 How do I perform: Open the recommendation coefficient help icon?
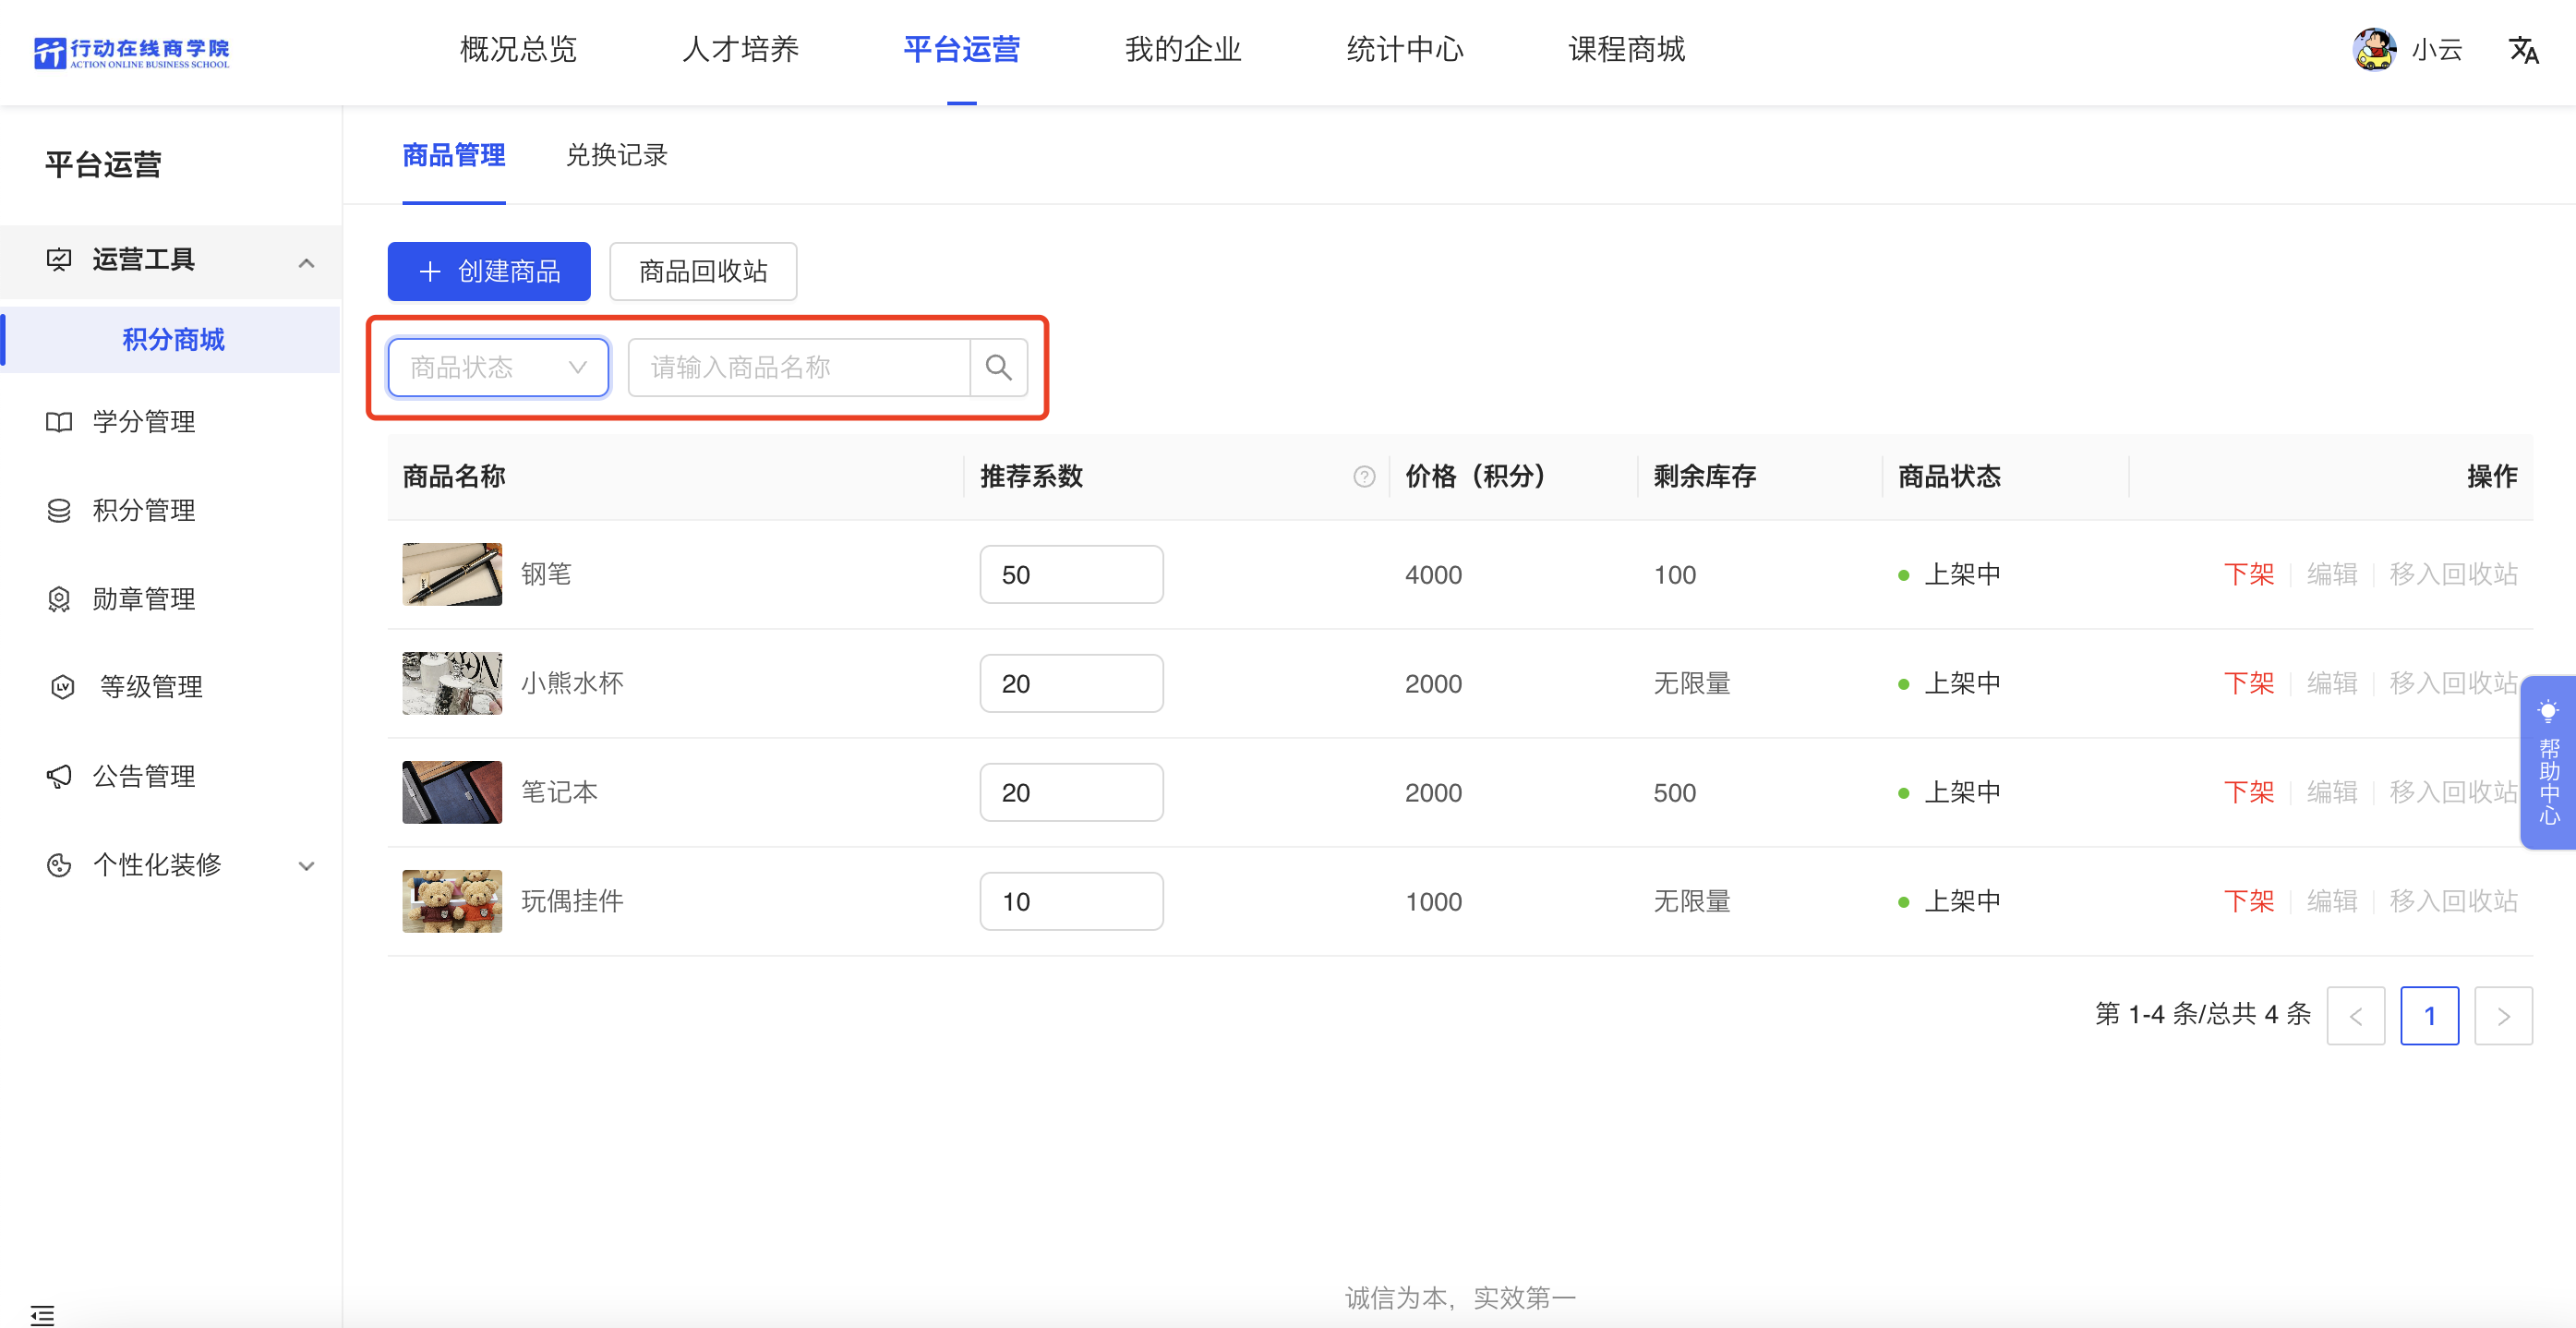1364,477
